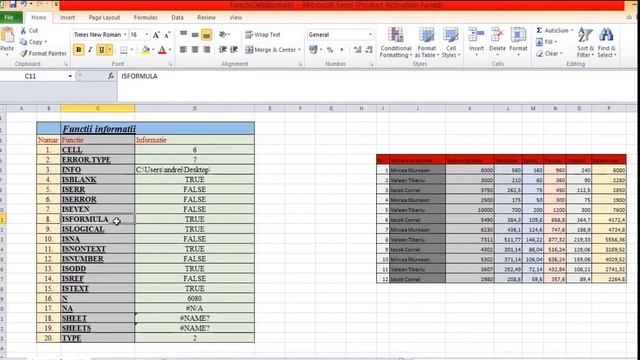Switch to the Insert tab
Viewport: 640px width, 360px height.
pos(67,18)
